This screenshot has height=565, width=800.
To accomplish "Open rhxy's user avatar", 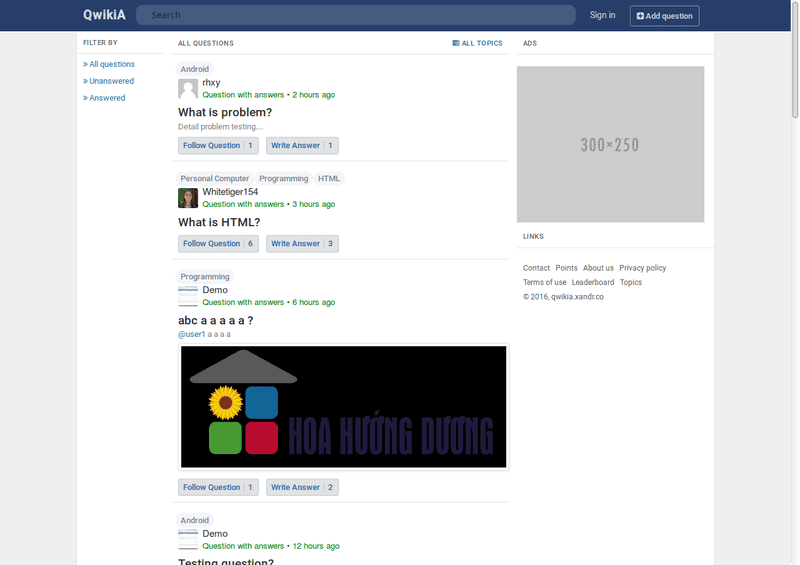I will 188,89.
